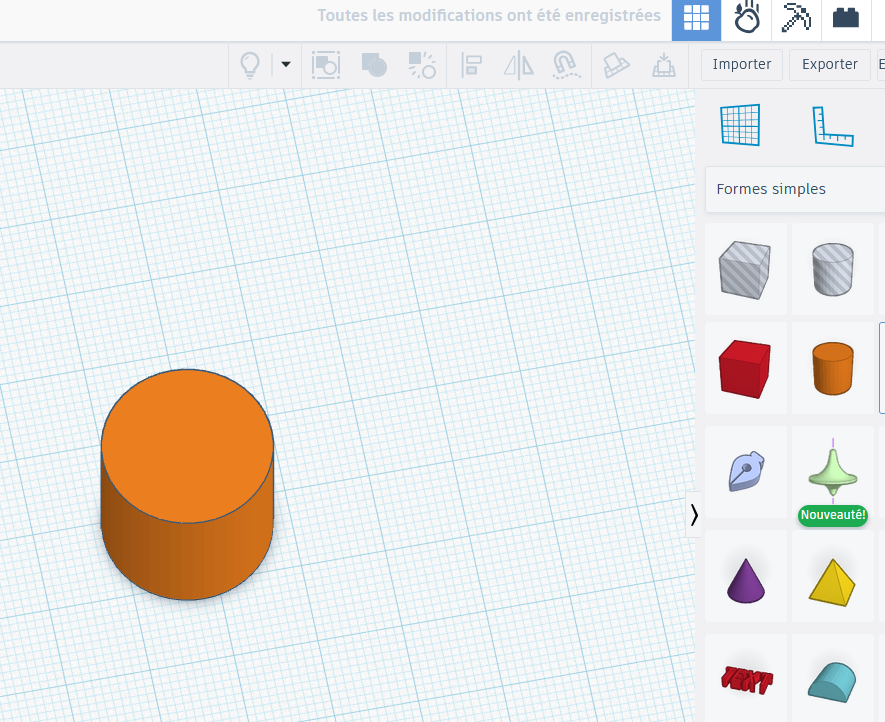Image resolution: width=885 pixels, height=722 pixels.
Task: Pick the red Box shape
Action: pos(746,369)
